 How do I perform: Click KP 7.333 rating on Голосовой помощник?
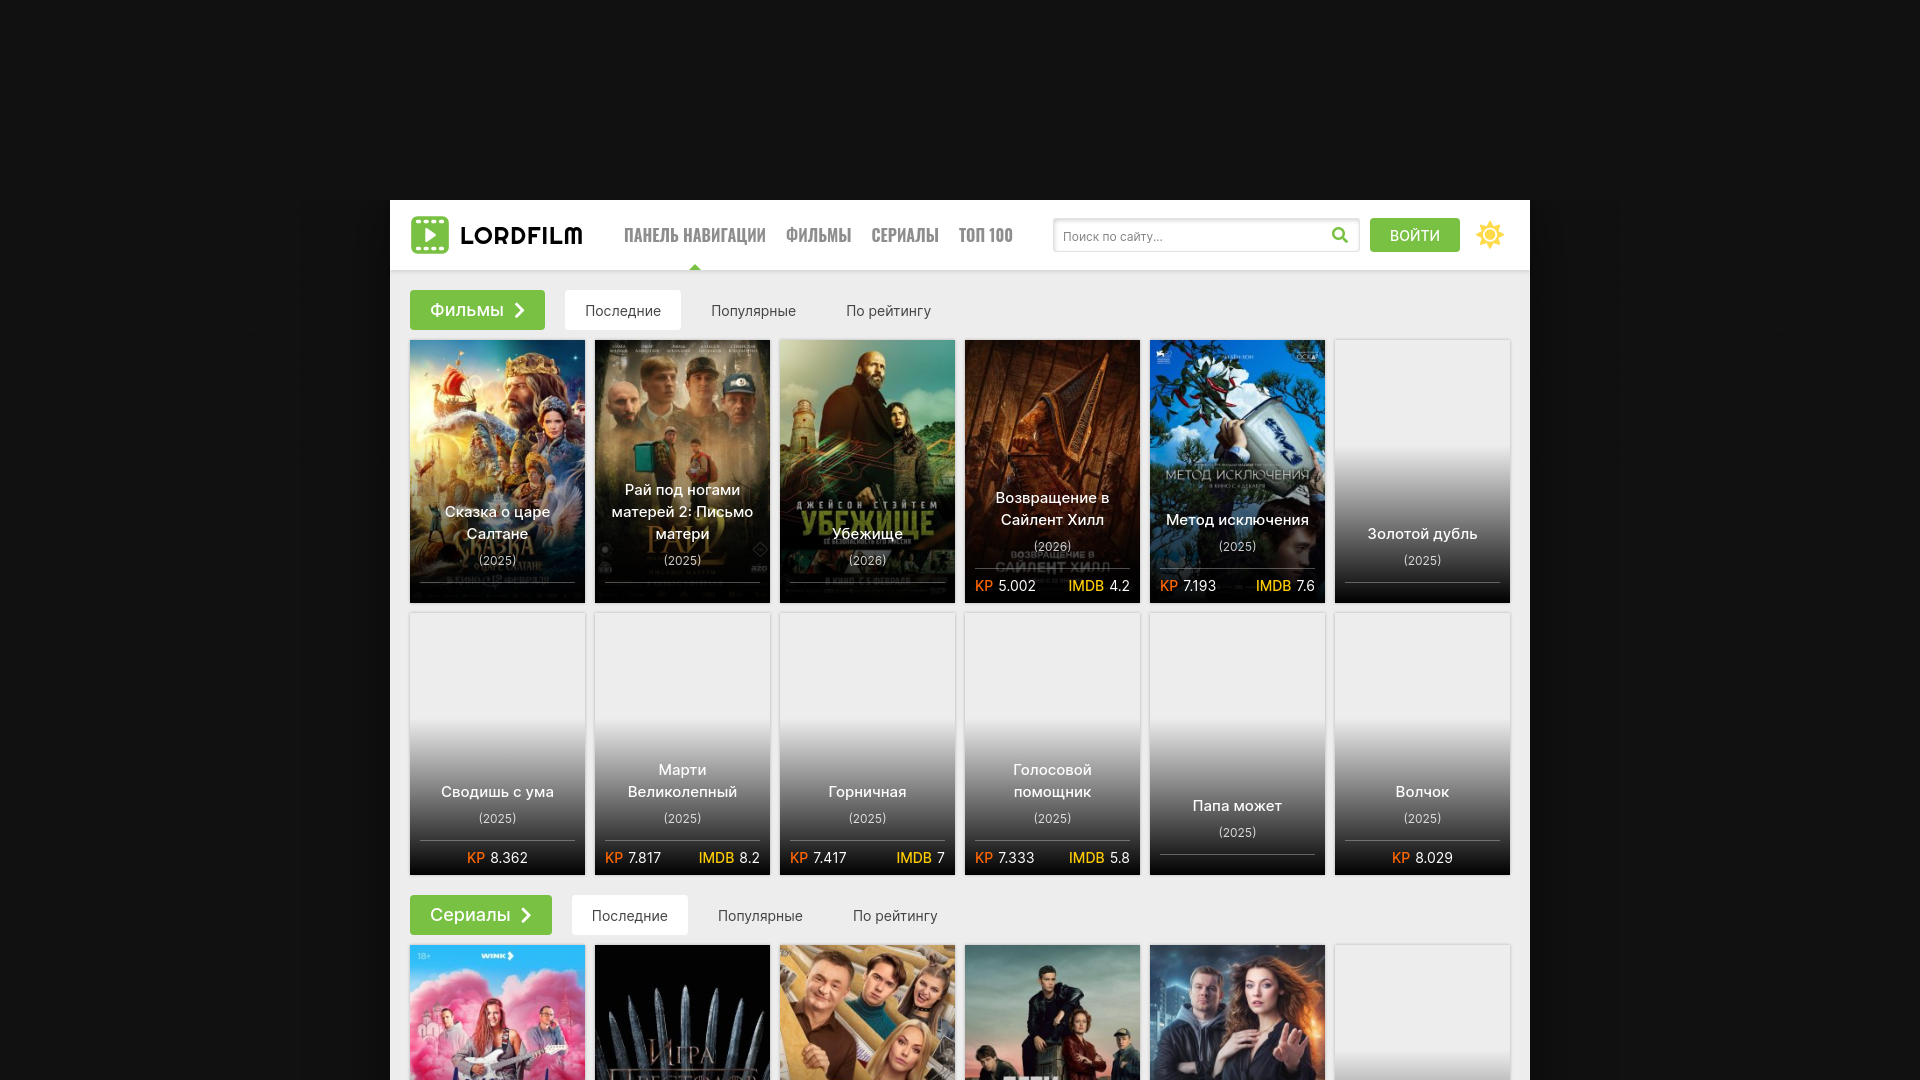(x=1005, y=858)
